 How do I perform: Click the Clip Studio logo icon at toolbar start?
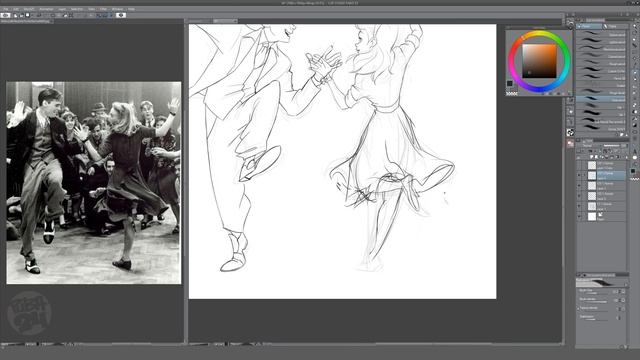click(x=5, y=16)
